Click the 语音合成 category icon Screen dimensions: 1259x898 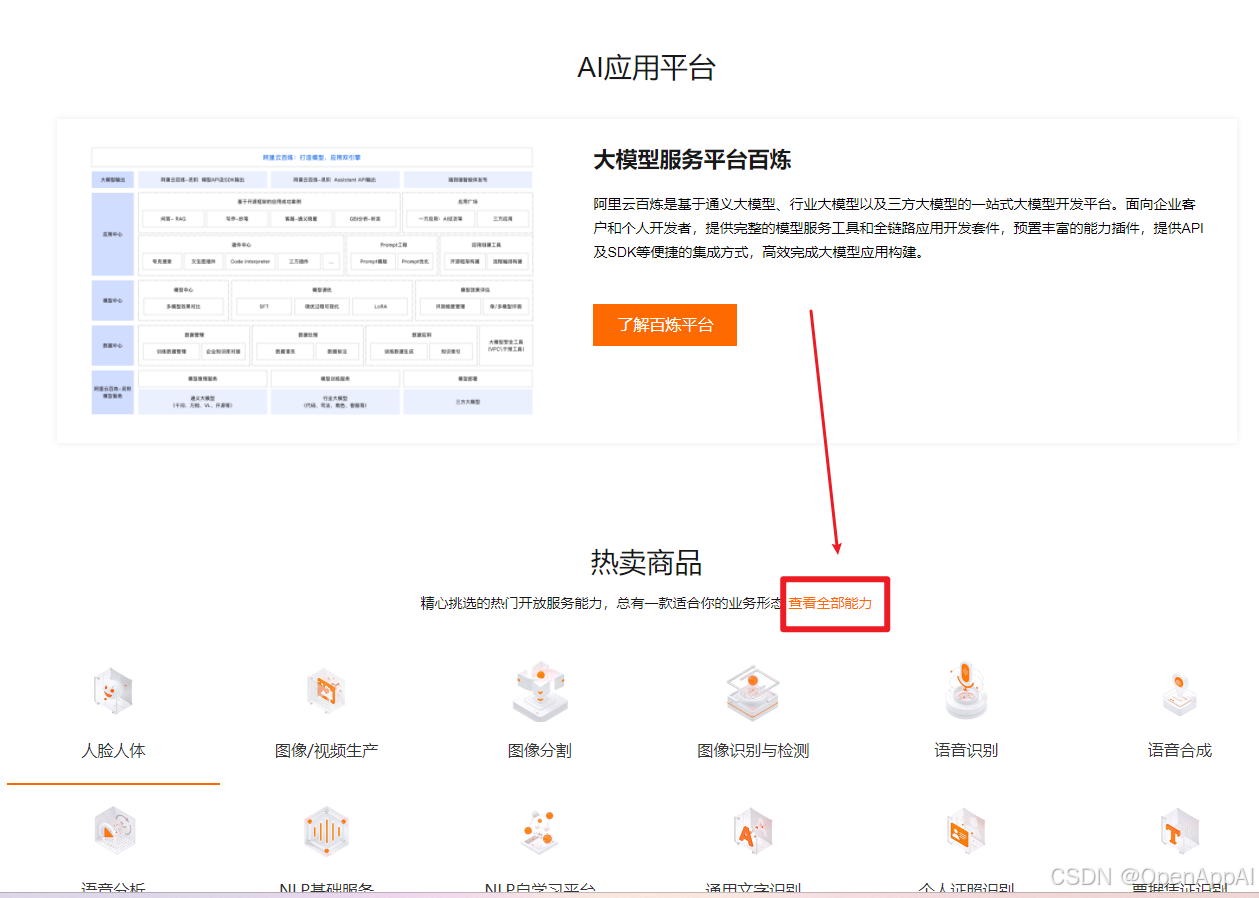(1180, 693)
